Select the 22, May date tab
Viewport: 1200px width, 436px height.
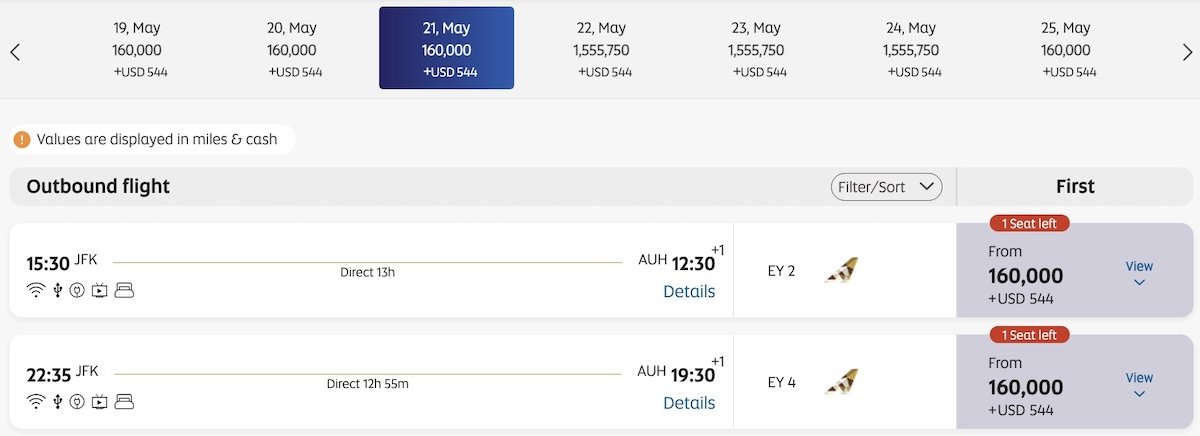coord(602,49)
